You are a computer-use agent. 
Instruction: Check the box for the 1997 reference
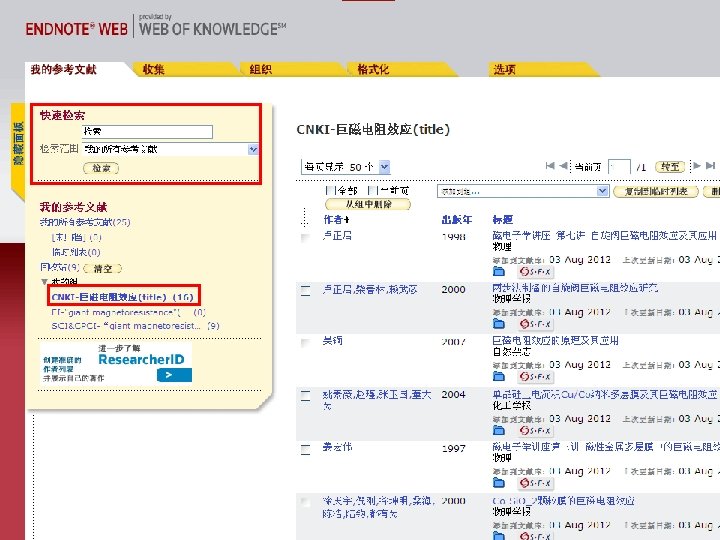pos(305,449)
